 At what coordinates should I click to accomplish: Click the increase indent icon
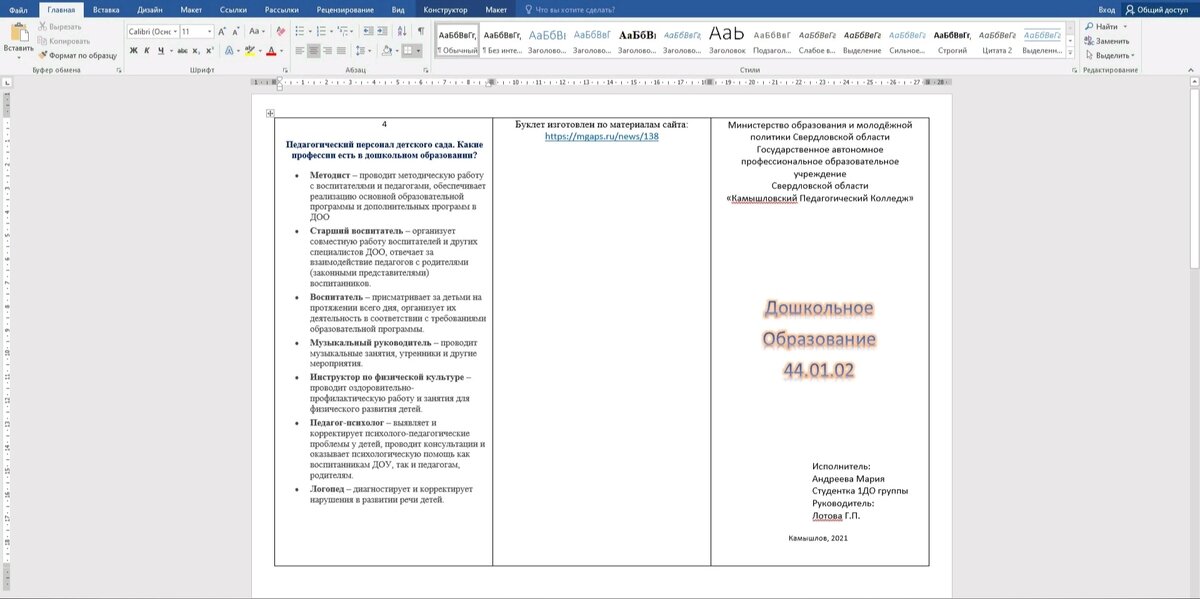(x=382, y=32)
